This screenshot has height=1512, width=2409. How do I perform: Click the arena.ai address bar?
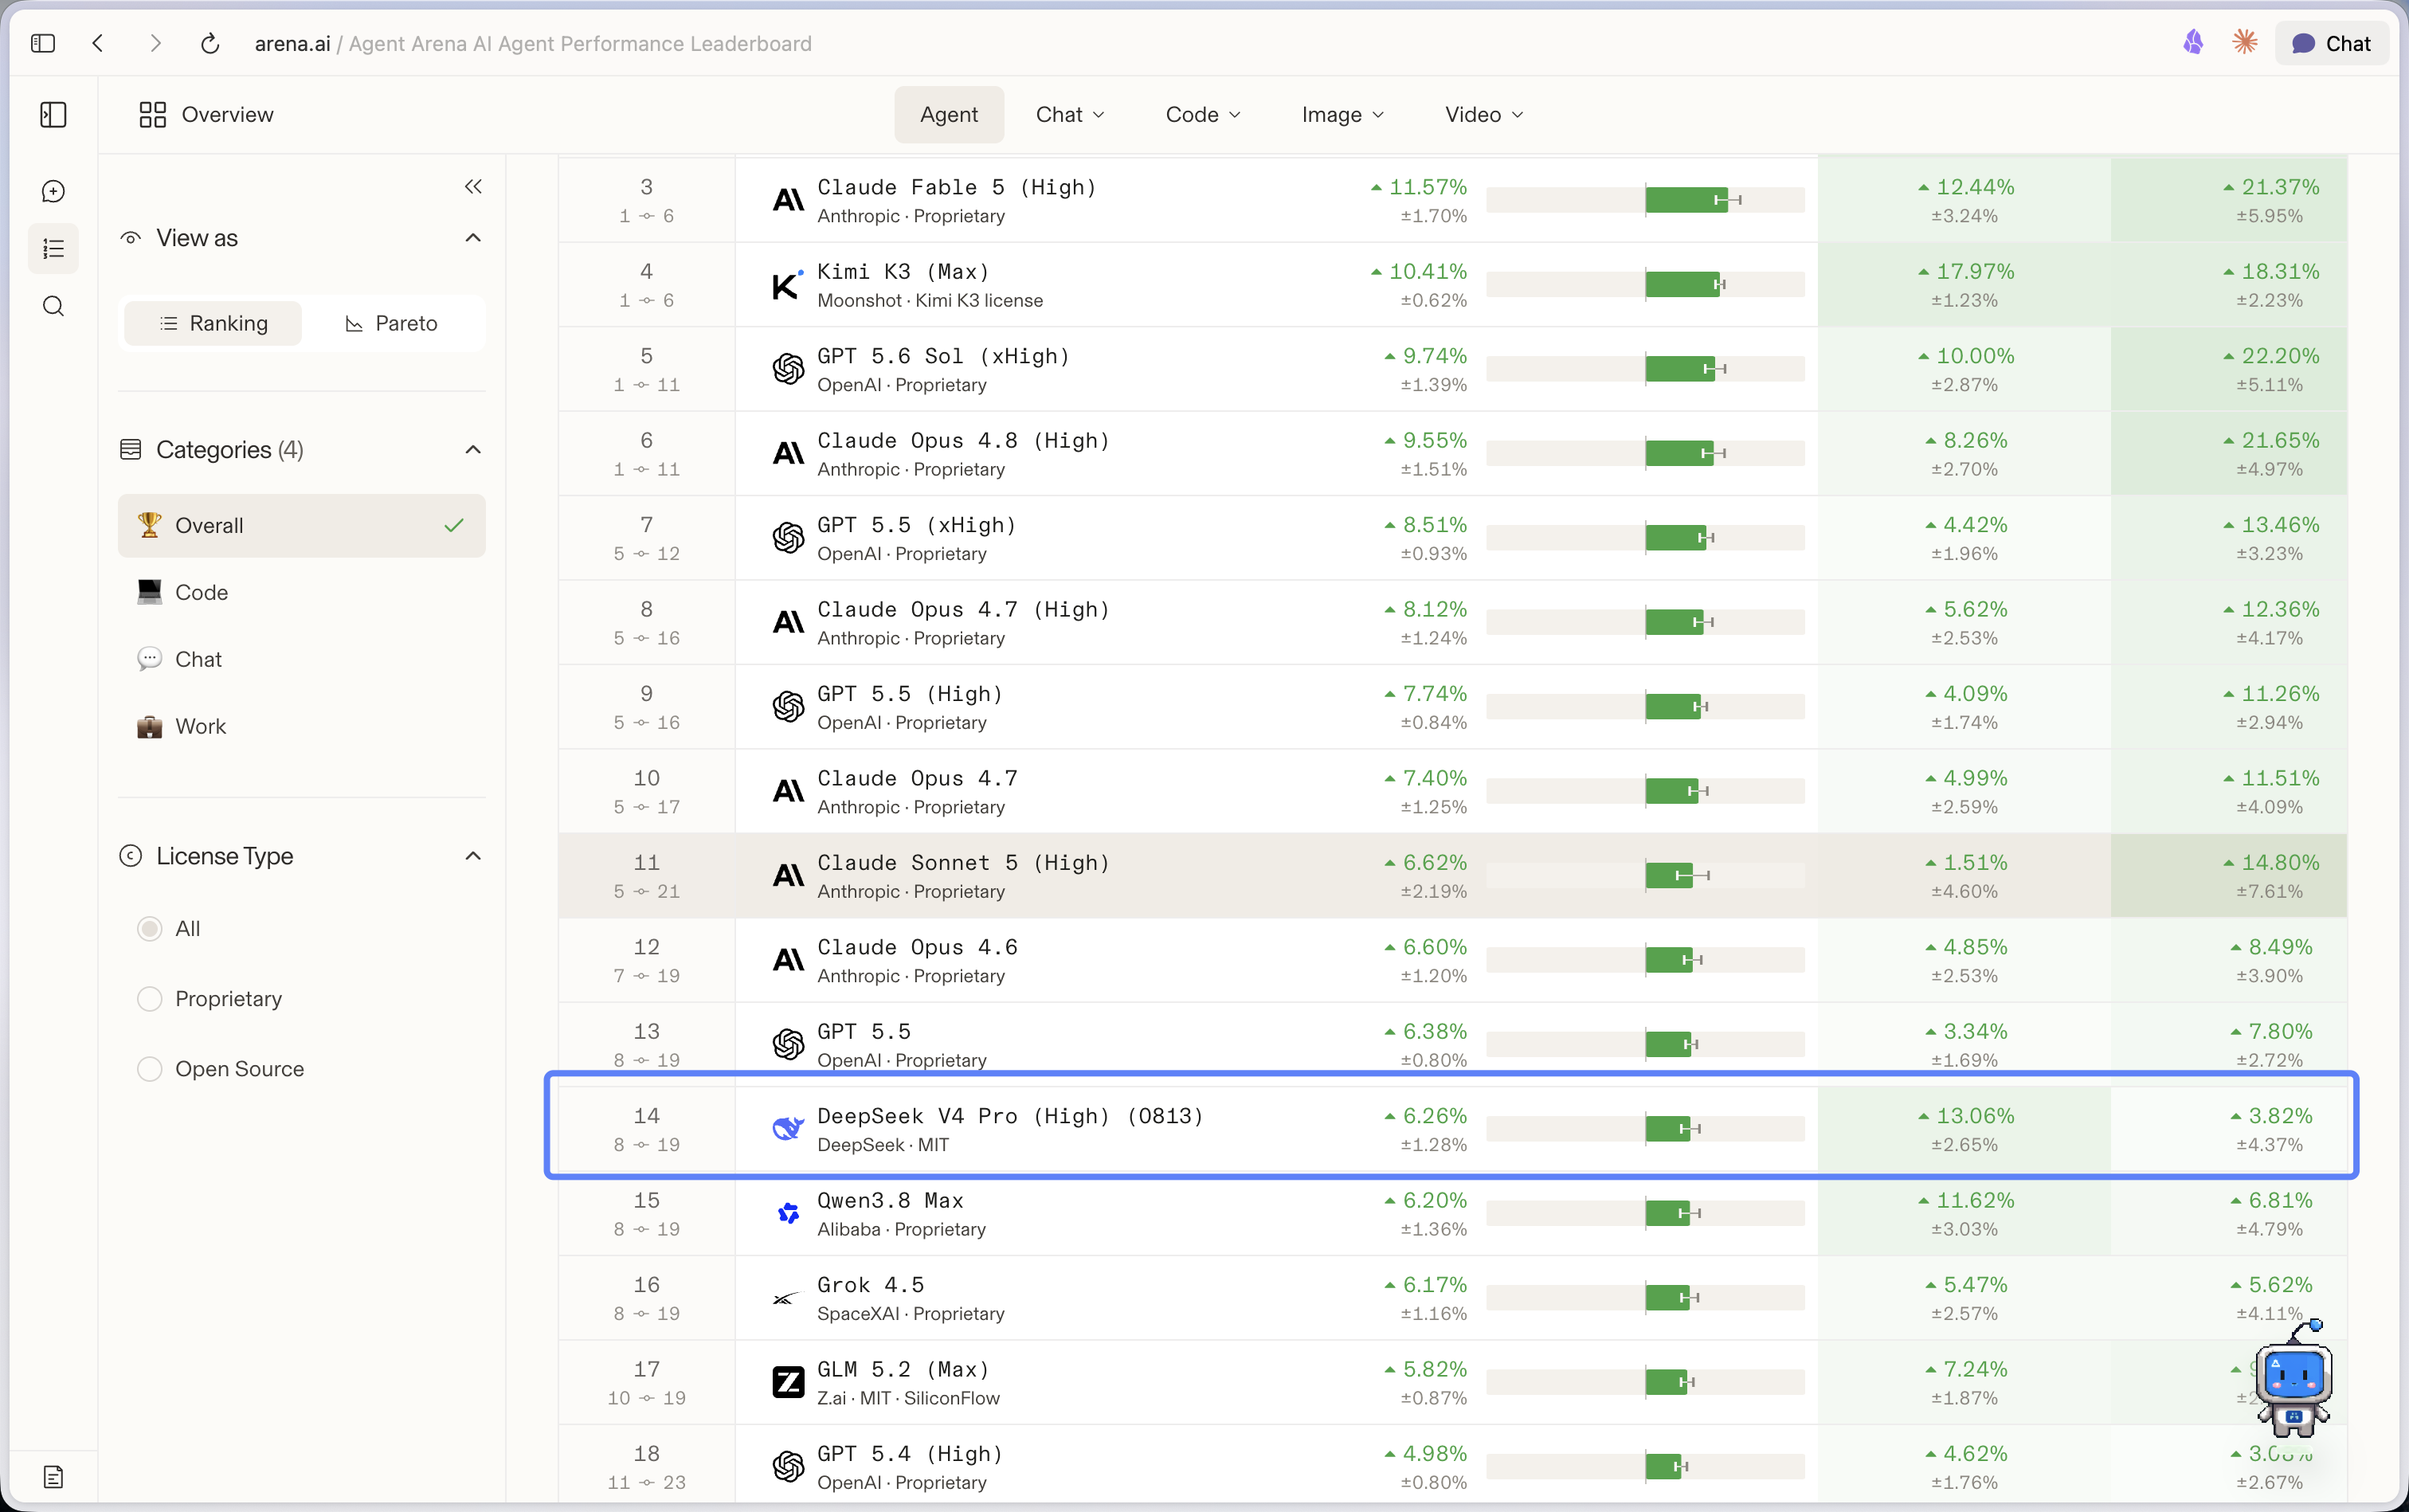click(x=533, y=43)
